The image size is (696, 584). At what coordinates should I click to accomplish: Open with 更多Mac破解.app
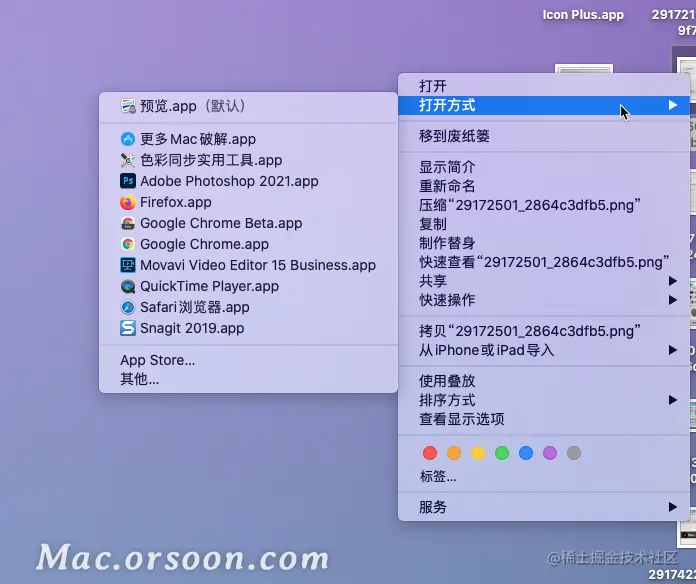(248, 139)
